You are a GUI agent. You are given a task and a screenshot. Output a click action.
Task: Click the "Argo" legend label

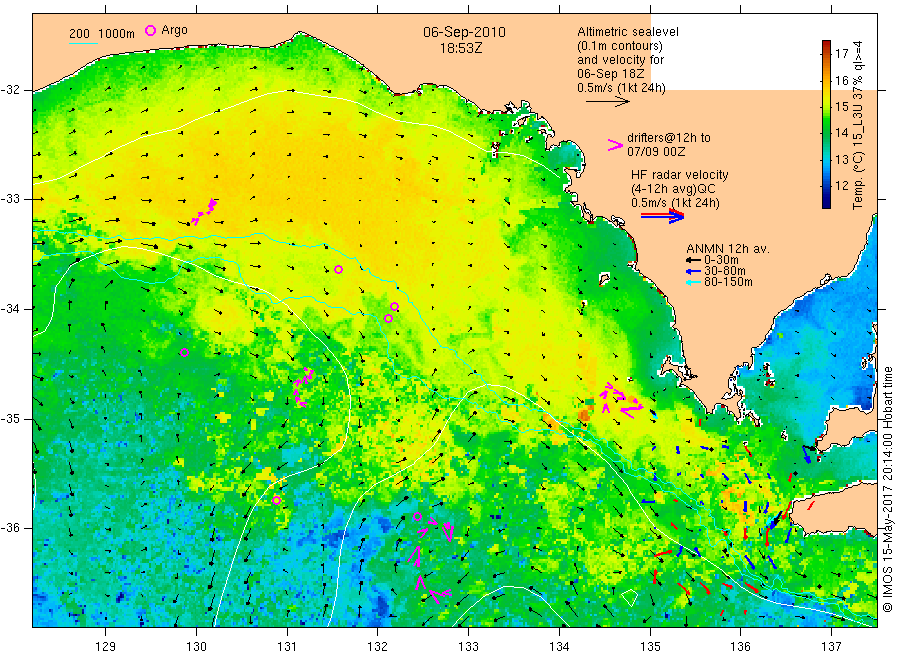[x=174, y=30]
